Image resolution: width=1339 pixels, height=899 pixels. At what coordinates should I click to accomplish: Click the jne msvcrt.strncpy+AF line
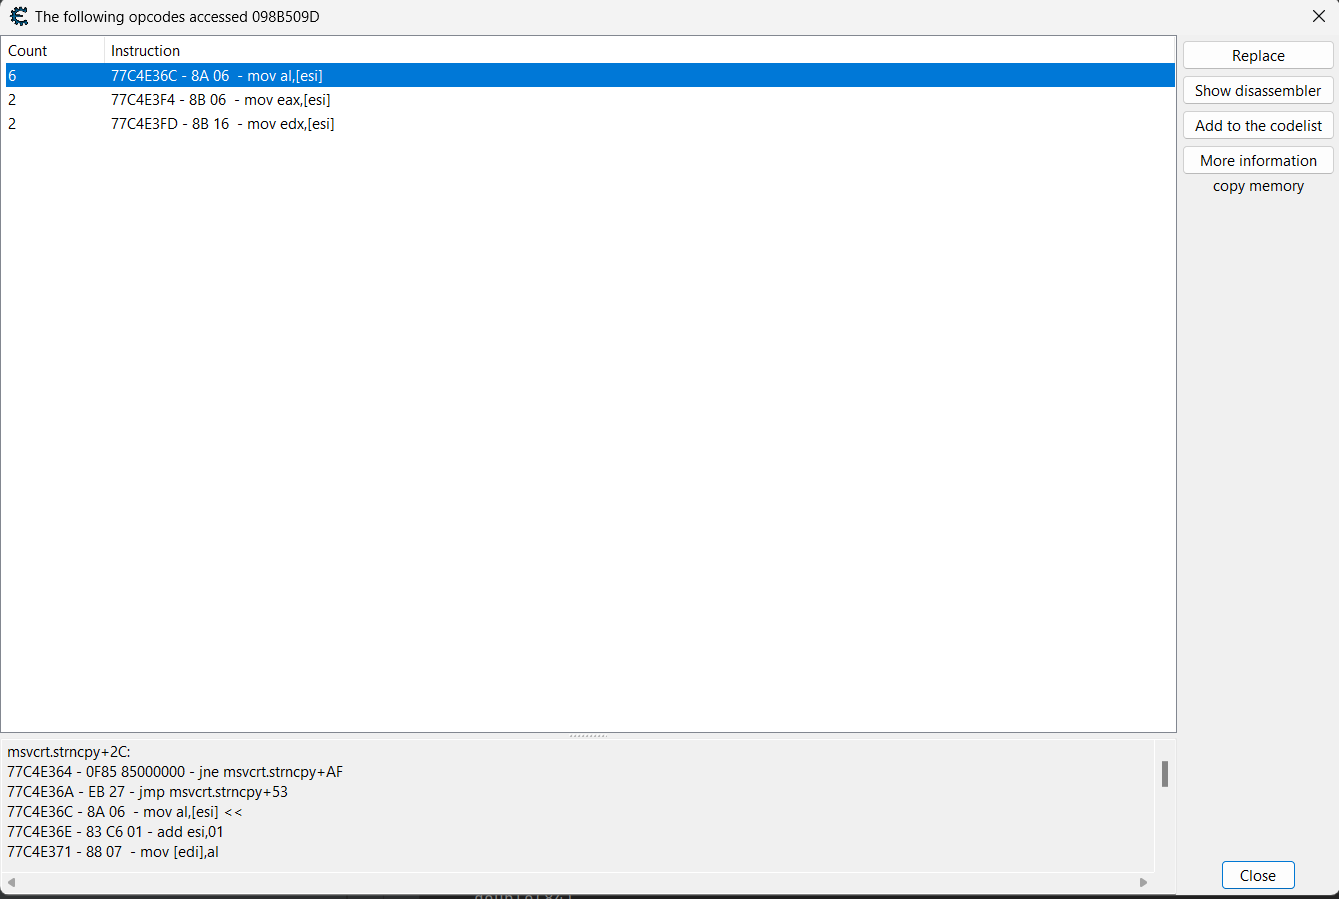(x=175, y=772)
